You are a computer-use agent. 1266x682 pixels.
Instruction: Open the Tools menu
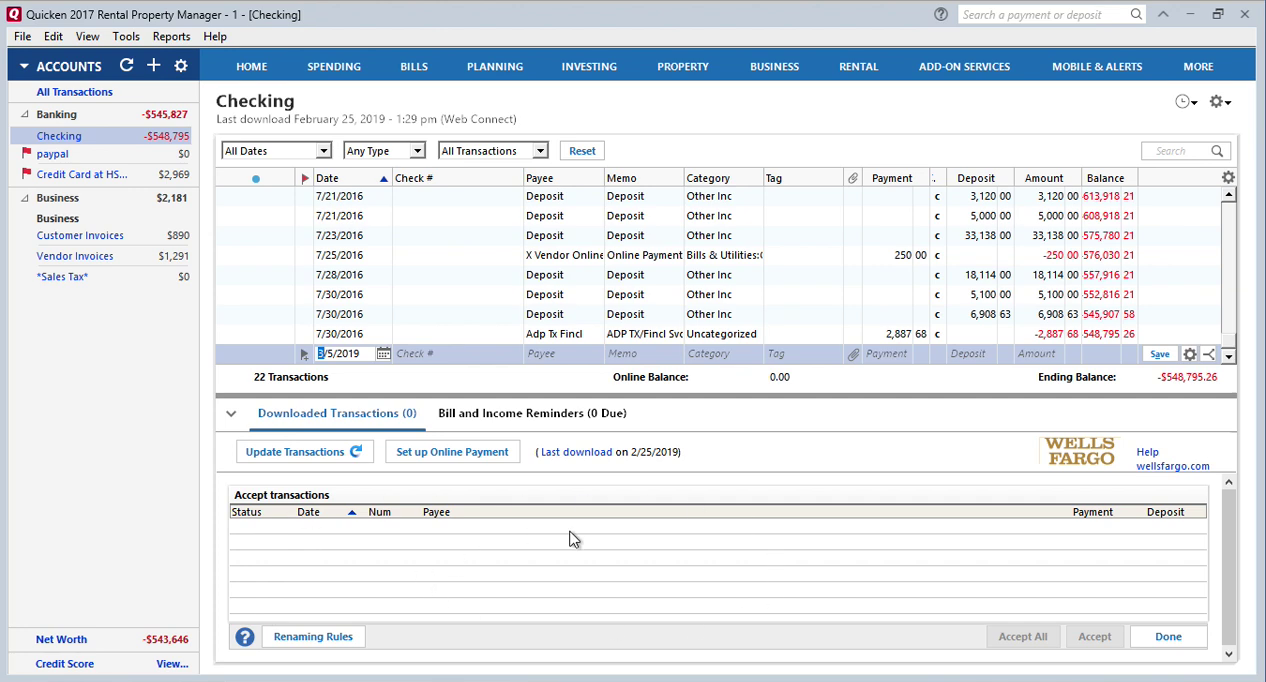pyautogui.click(x=126, y=36)
